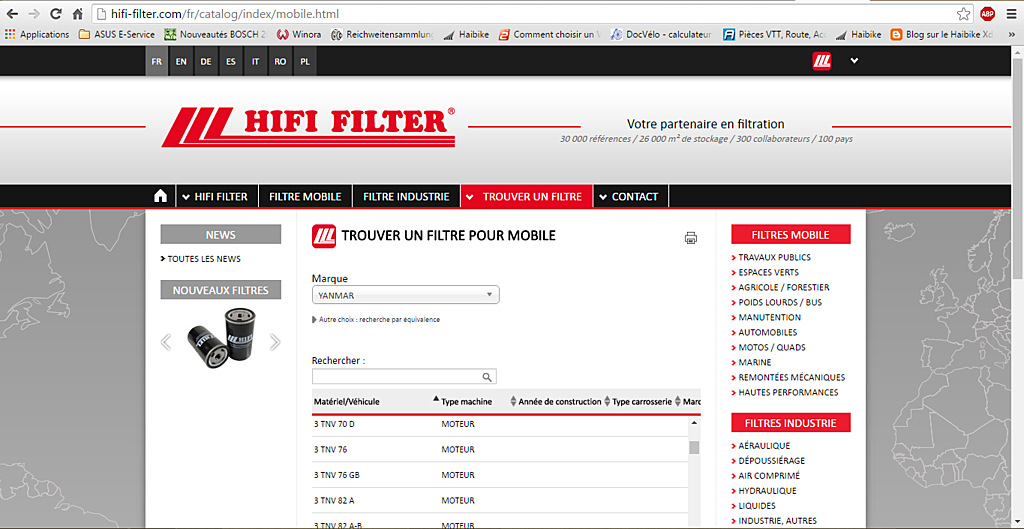This screenshot has width=1024, height=529.
Task: Select the 3 TNV 76 GB row
Action: click(x=500, y=475)
